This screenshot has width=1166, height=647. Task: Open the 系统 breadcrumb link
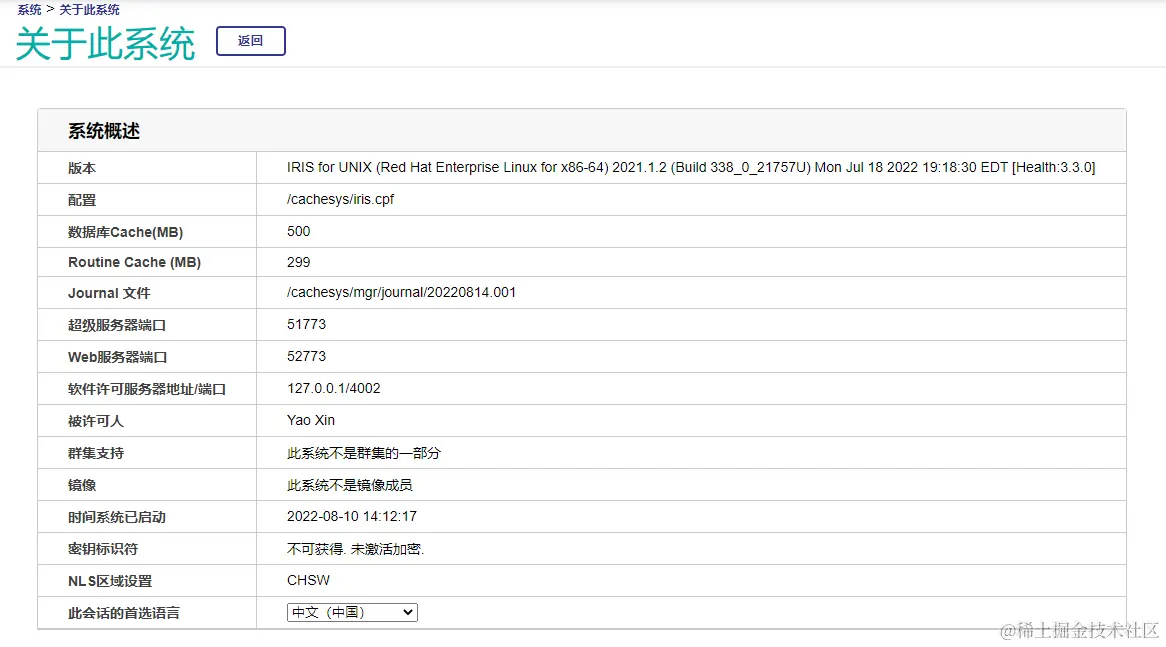tap(30, 10)
